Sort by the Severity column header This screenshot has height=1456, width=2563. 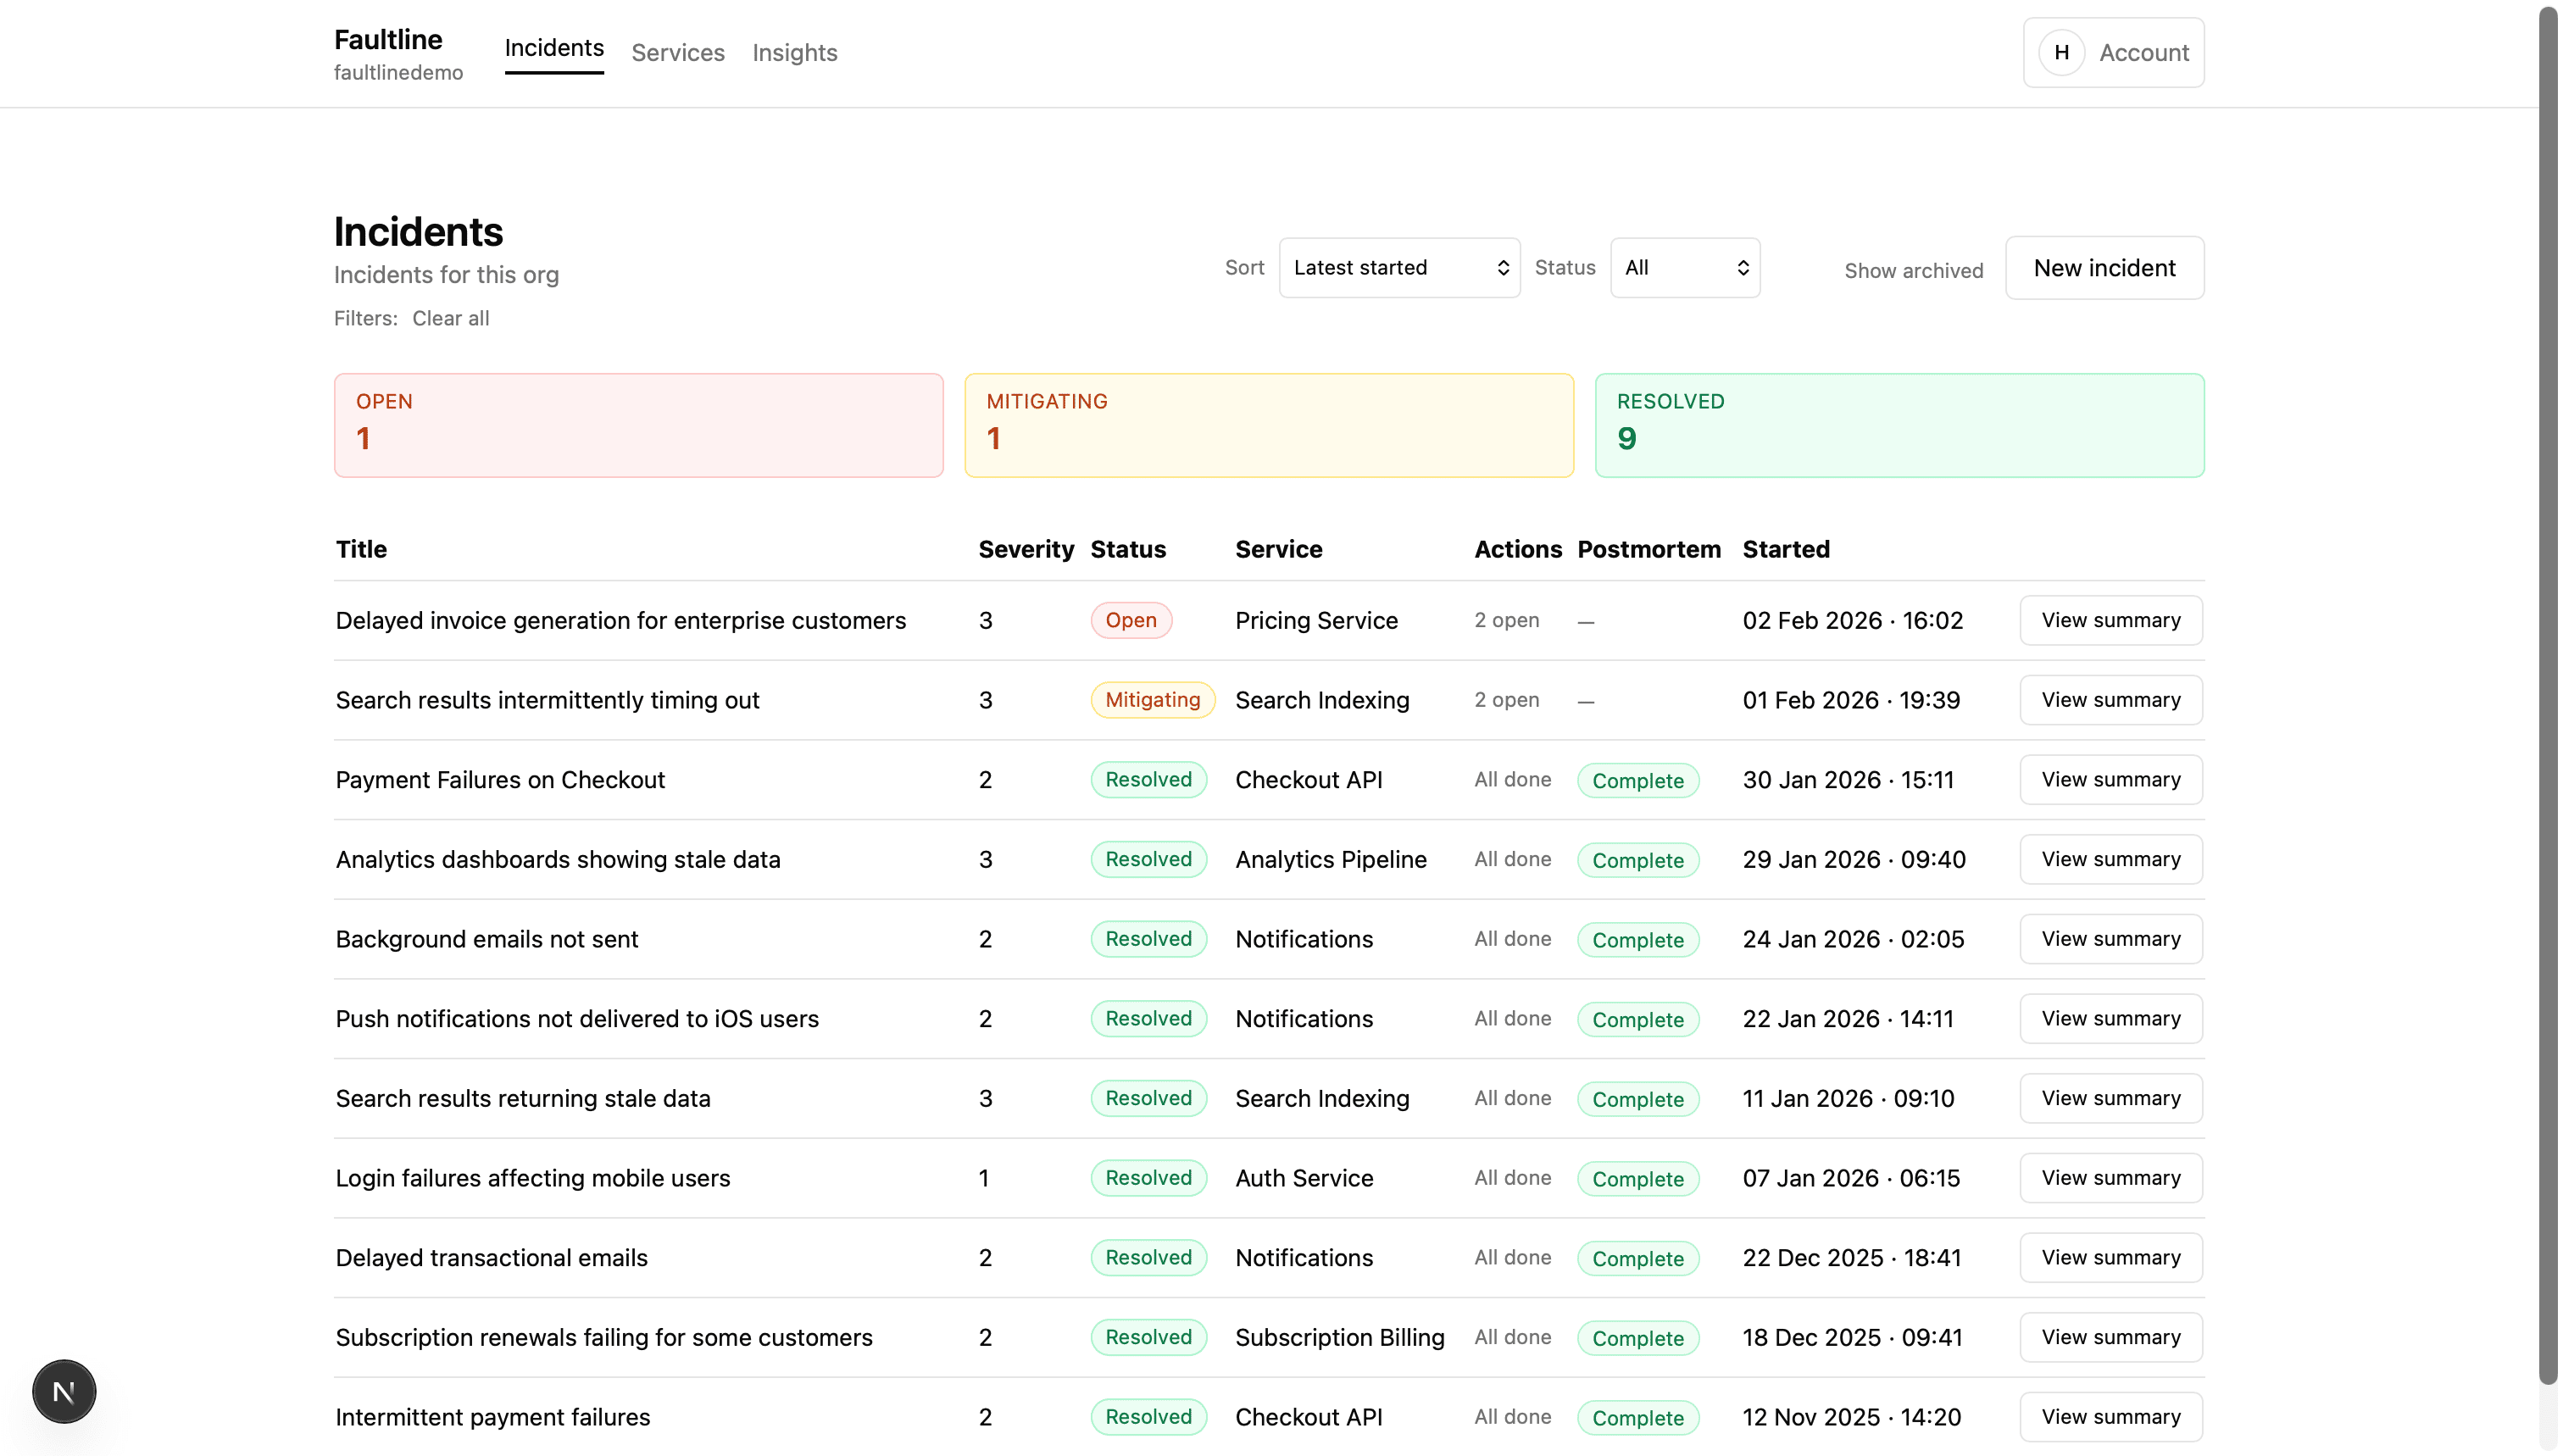[x=1025, y=549]
